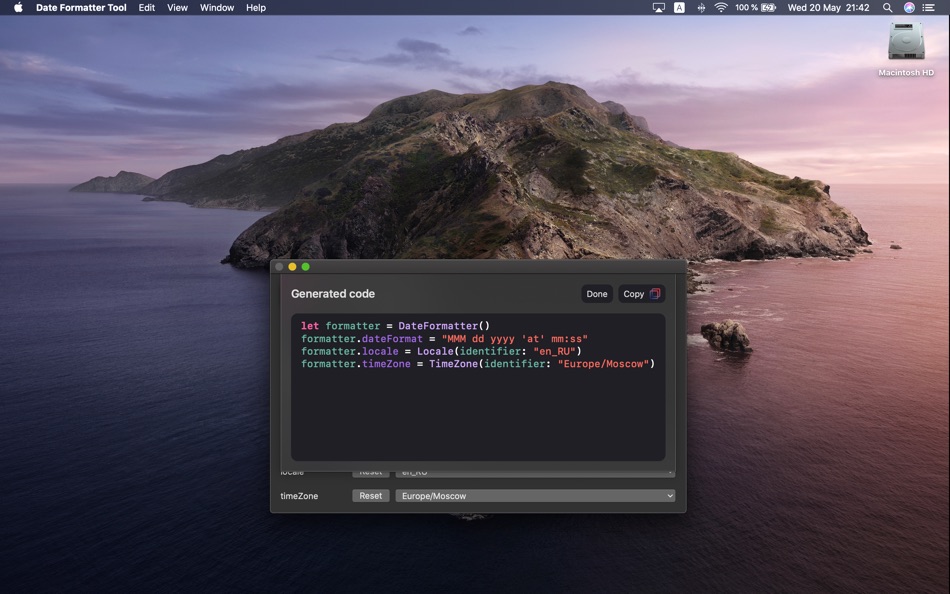The image size is (950, 594).
Task: Click the Done button
Action: 596,293
